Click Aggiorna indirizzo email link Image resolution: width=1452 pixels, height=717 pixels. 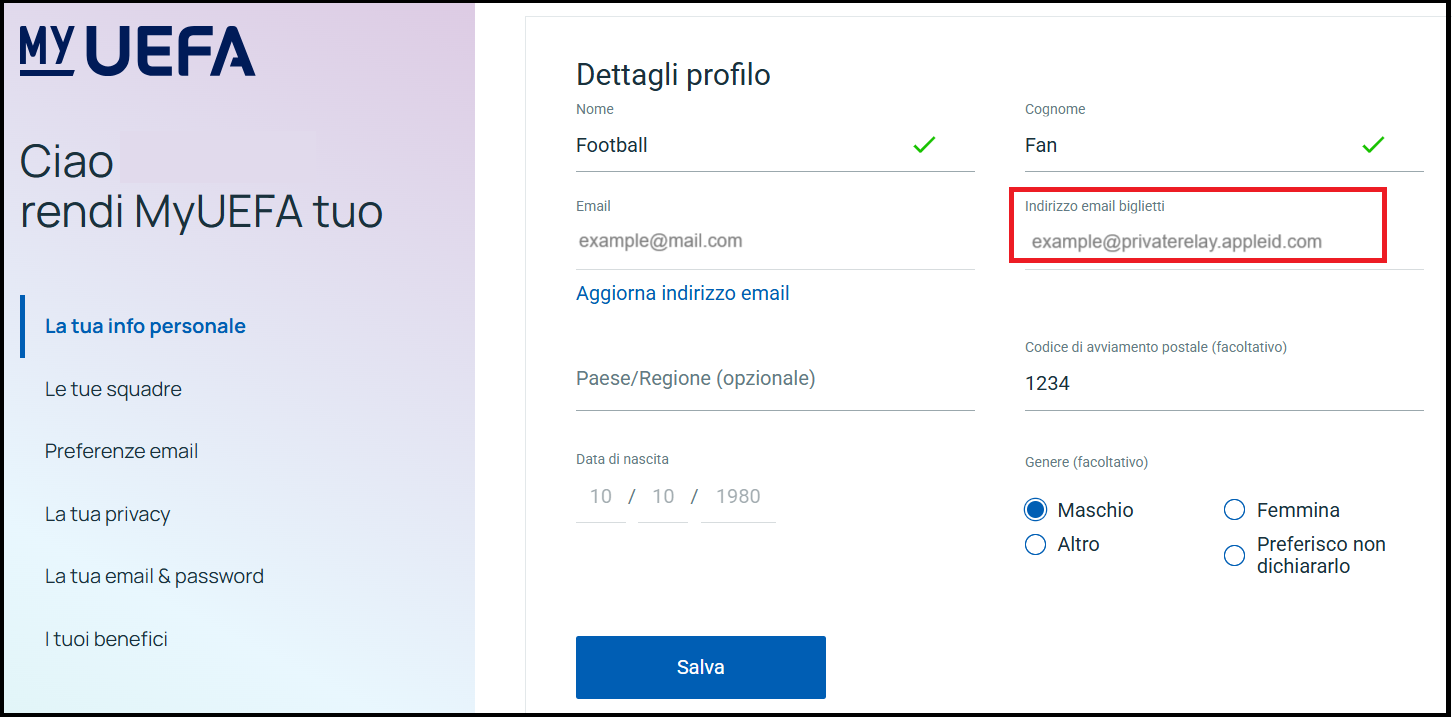683,293
